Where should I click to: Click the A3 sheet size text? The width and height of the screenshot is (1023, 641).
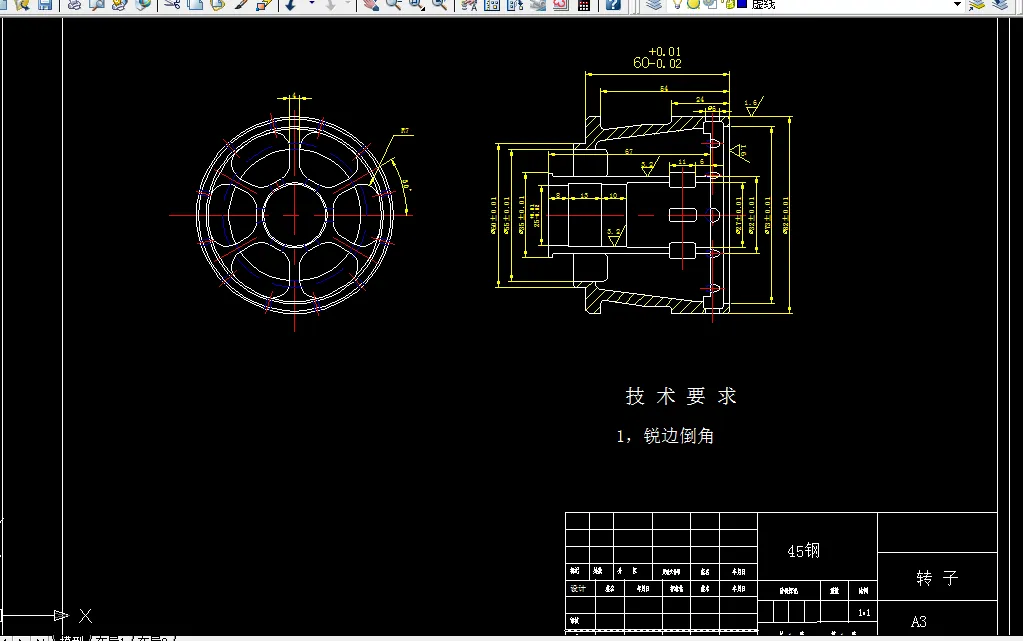(919, 621)
